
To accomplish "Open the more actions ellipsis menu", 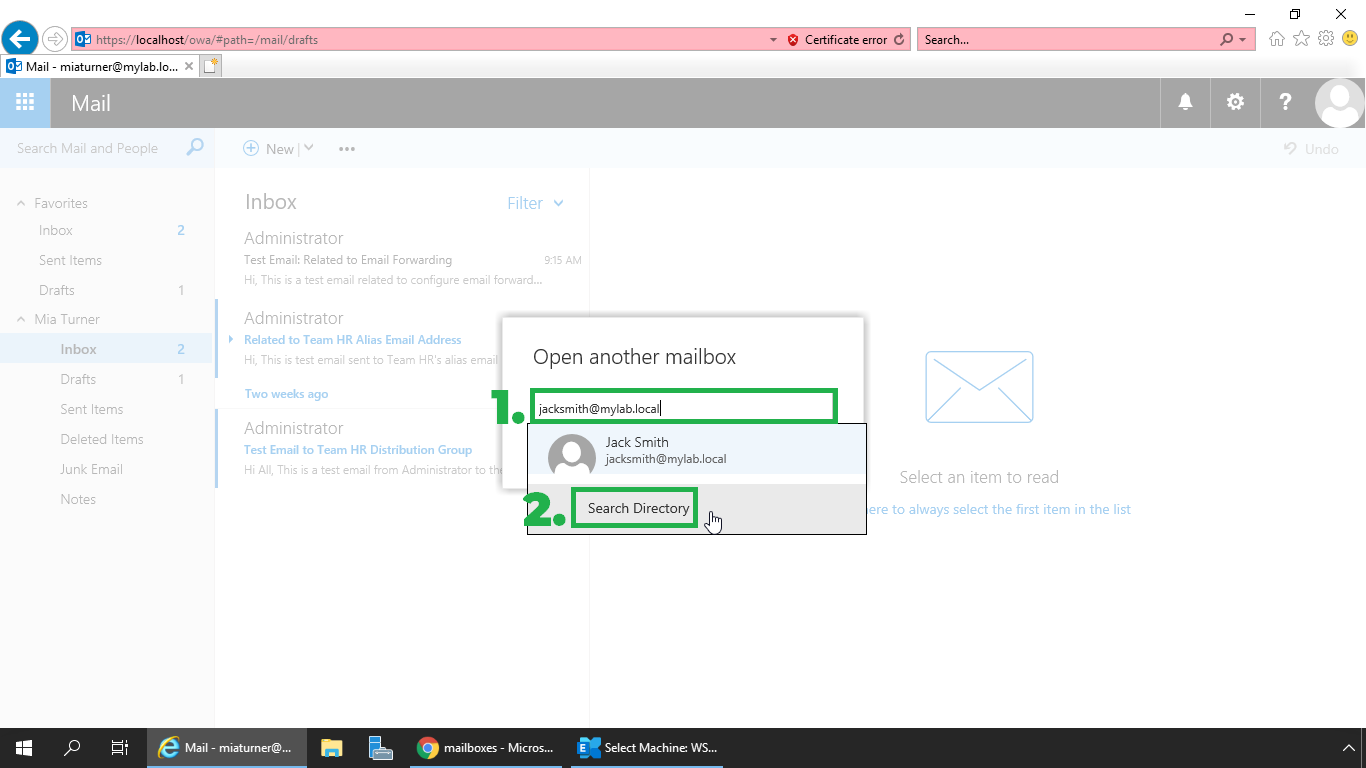I will pos(347,149).
